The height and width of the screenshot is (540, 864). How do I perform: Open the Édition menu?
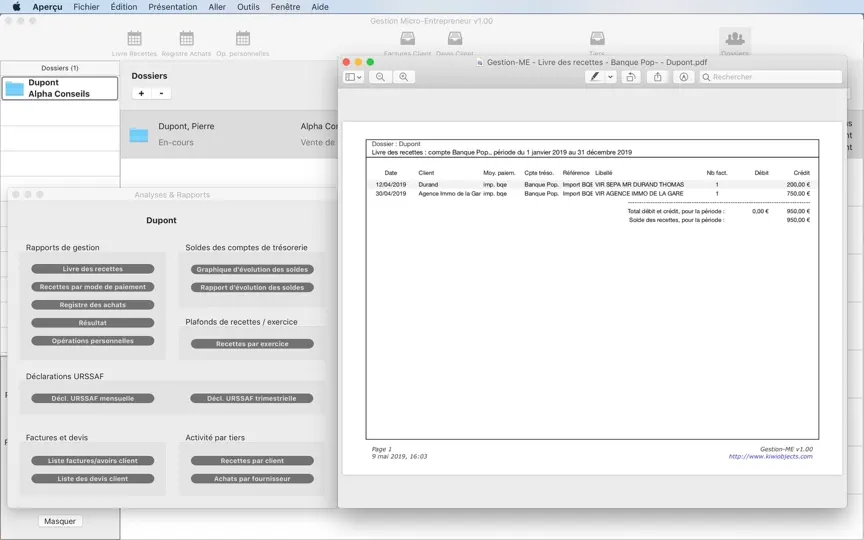tap(124, 7)
